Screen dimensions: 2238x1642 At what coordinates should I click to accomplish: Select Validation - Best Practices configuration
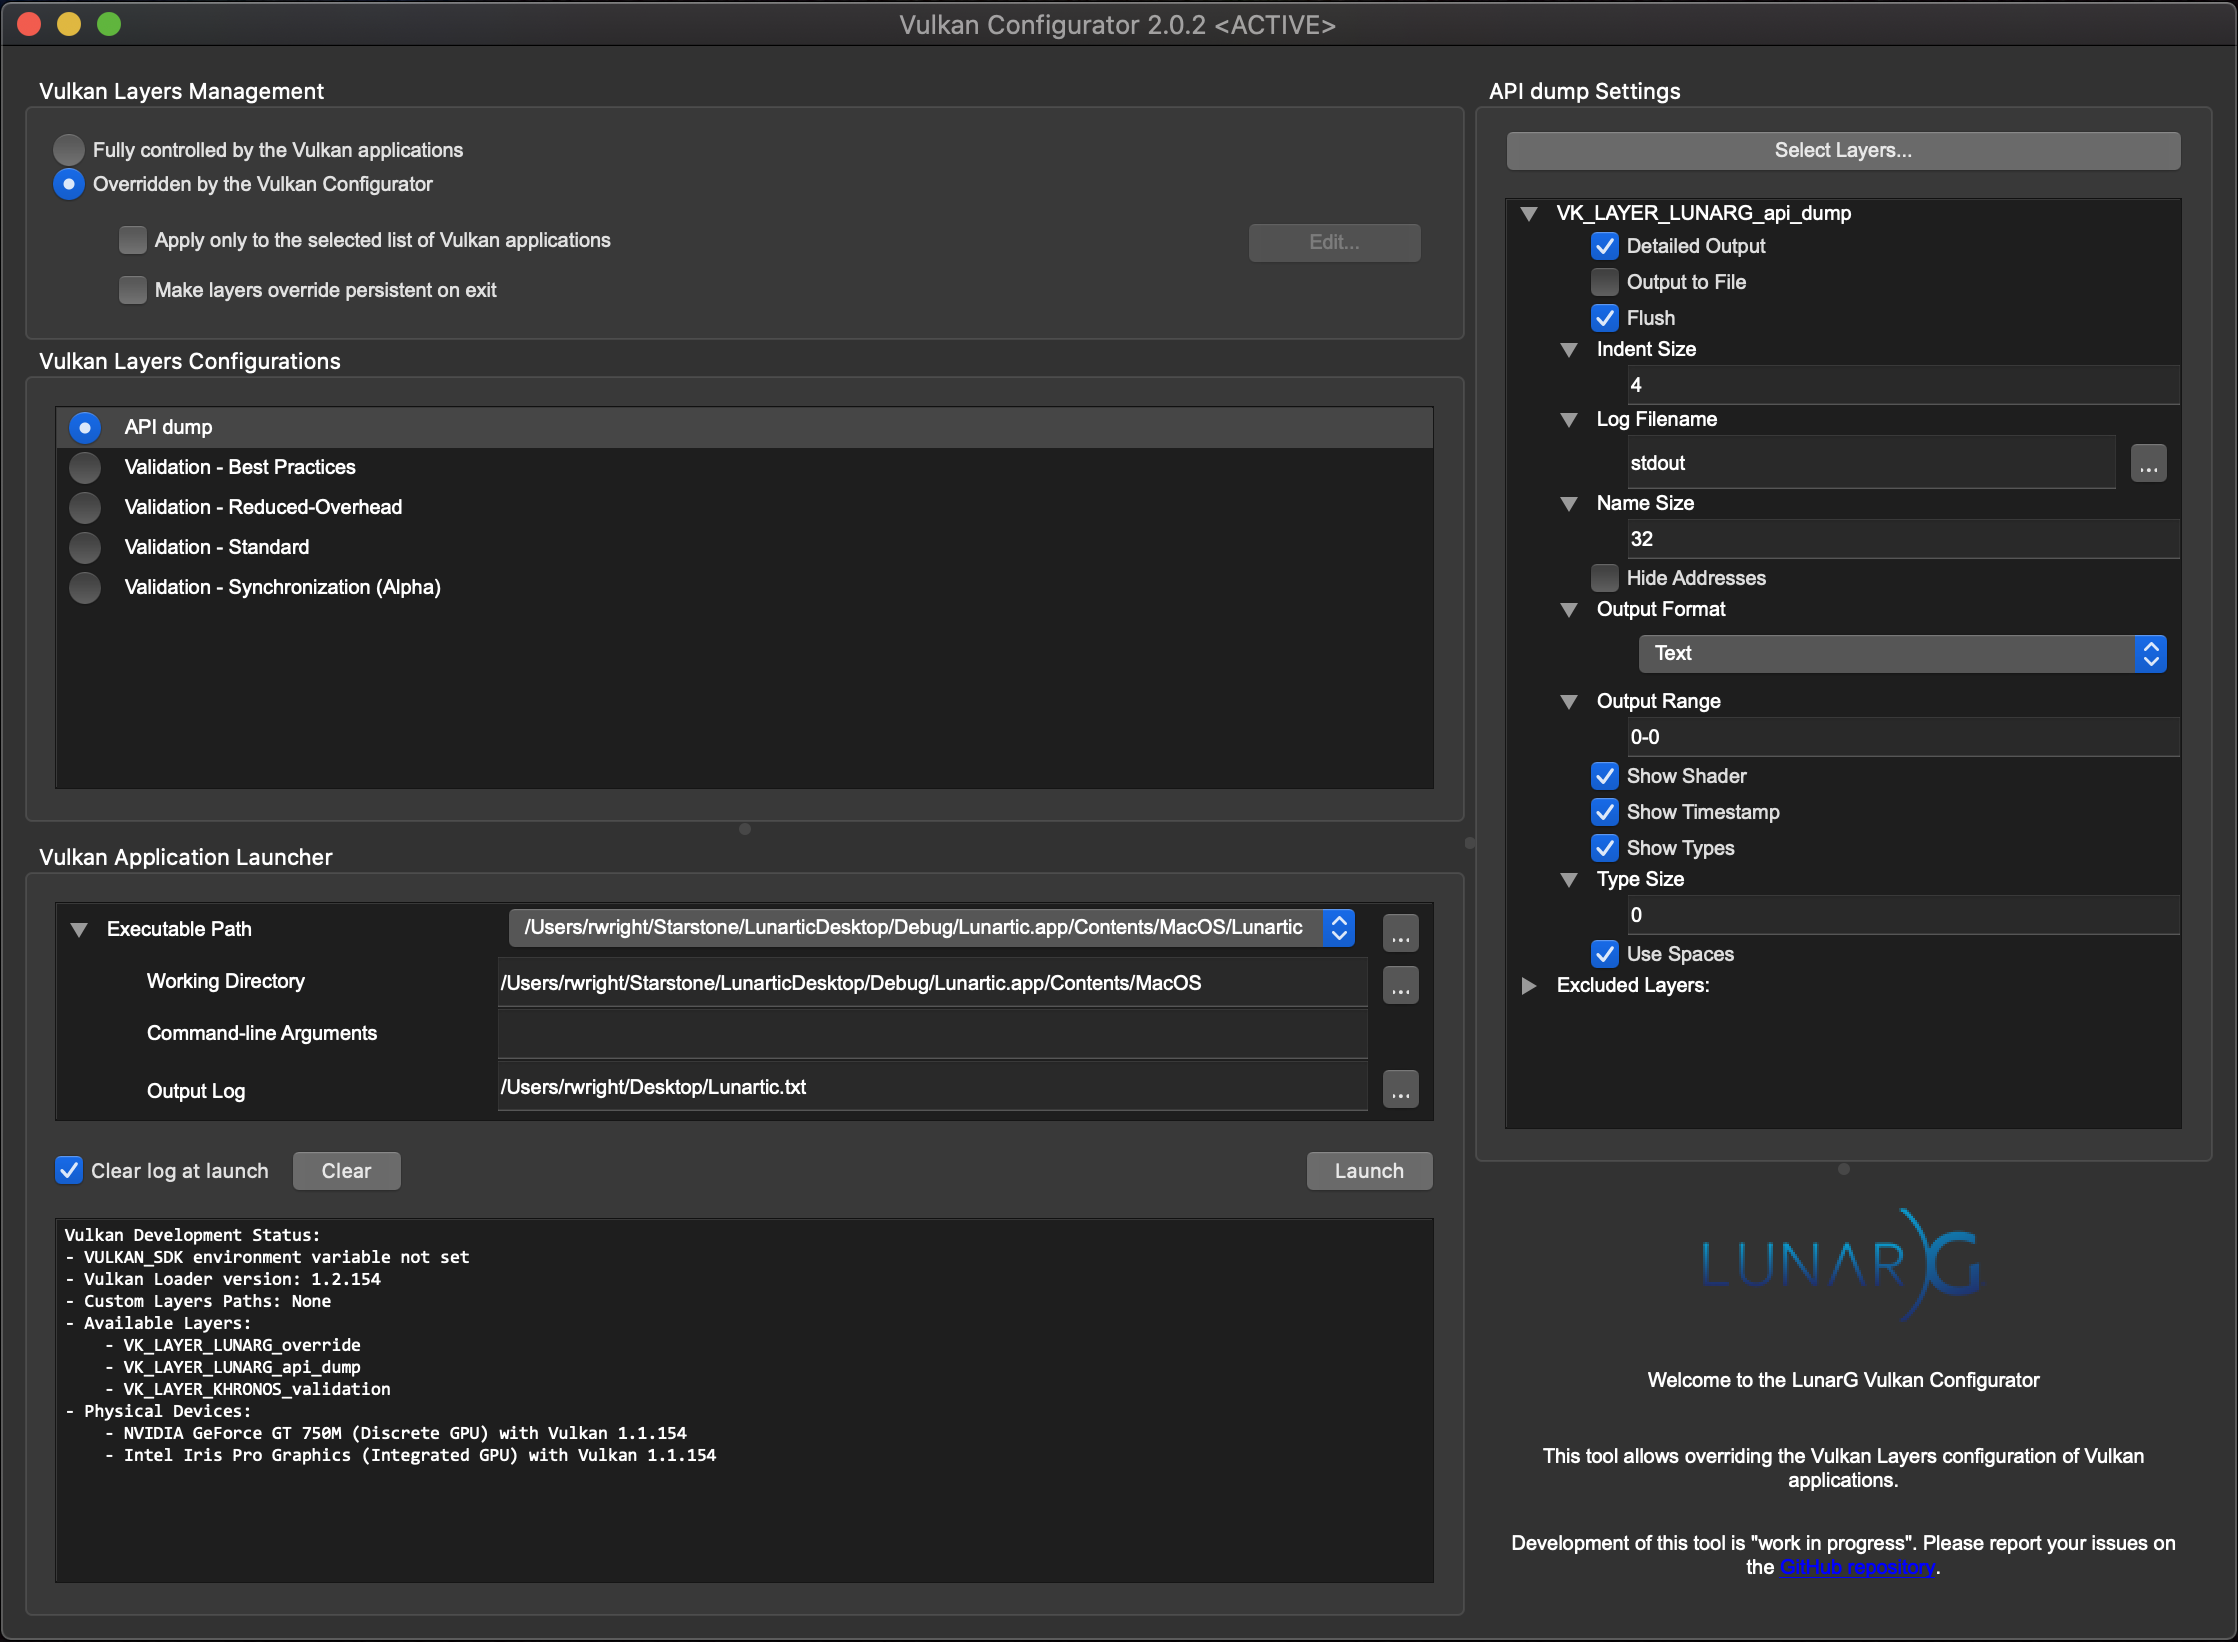coord(85,468)
